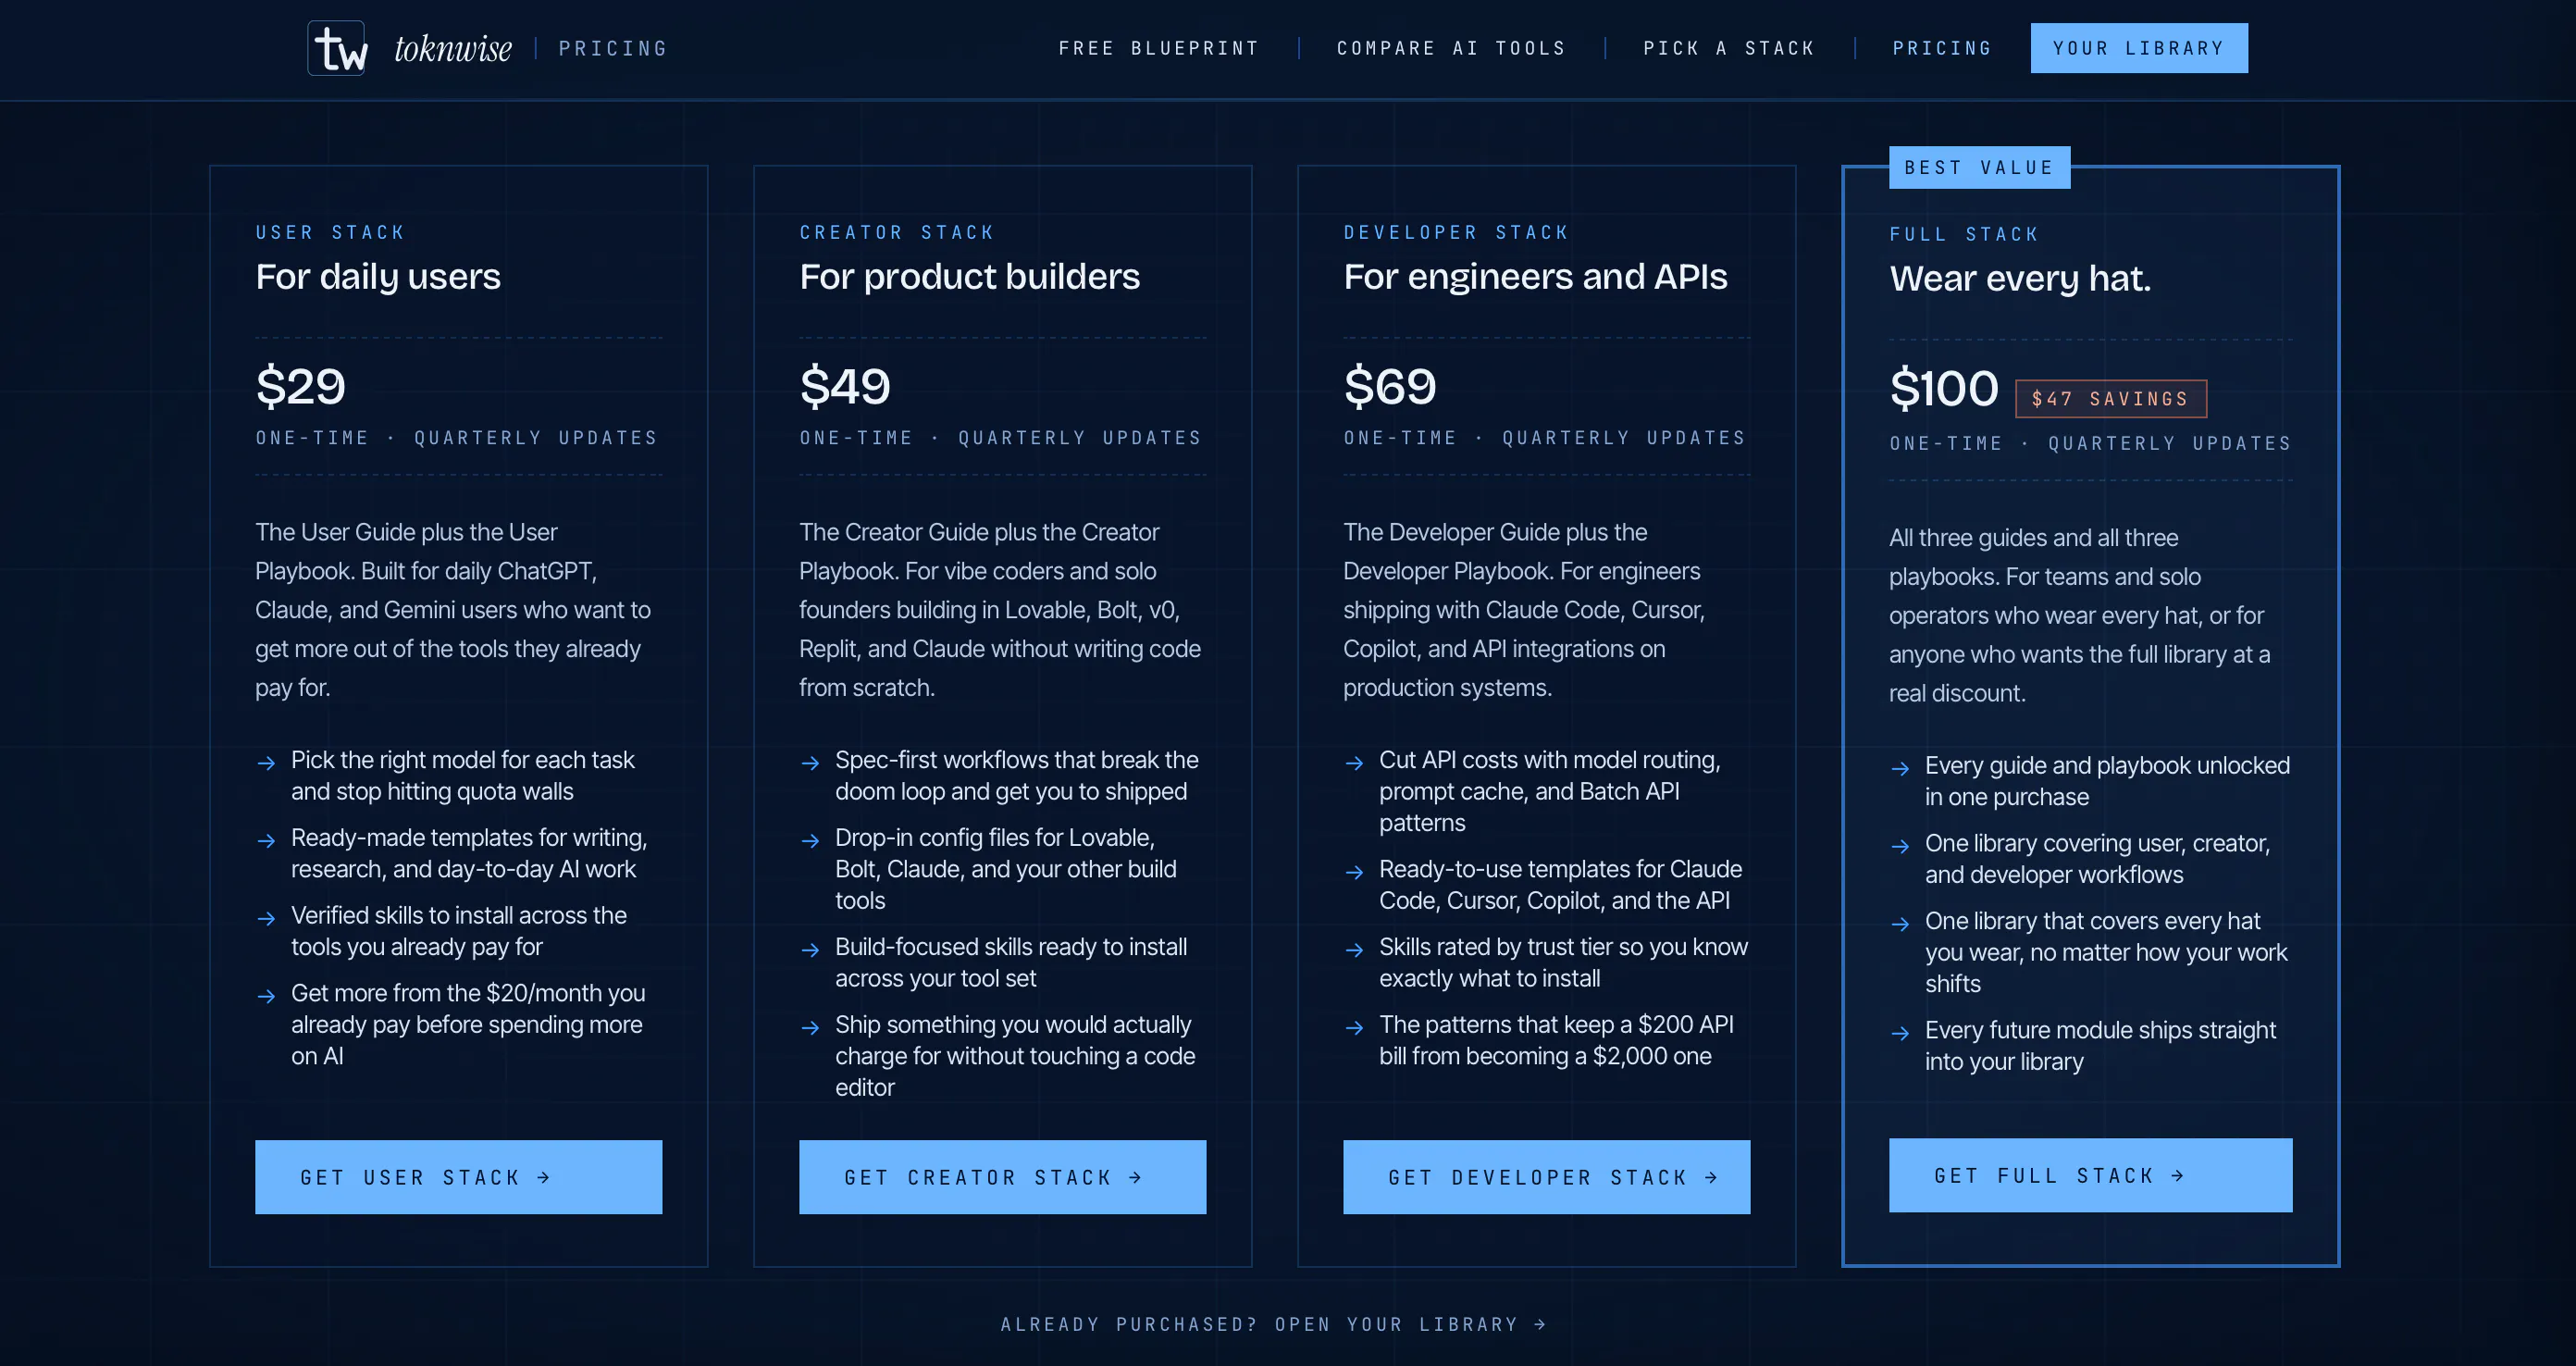Select the 'For daily users' heading
2576x1366 pixels.
[x=378, y=276]
